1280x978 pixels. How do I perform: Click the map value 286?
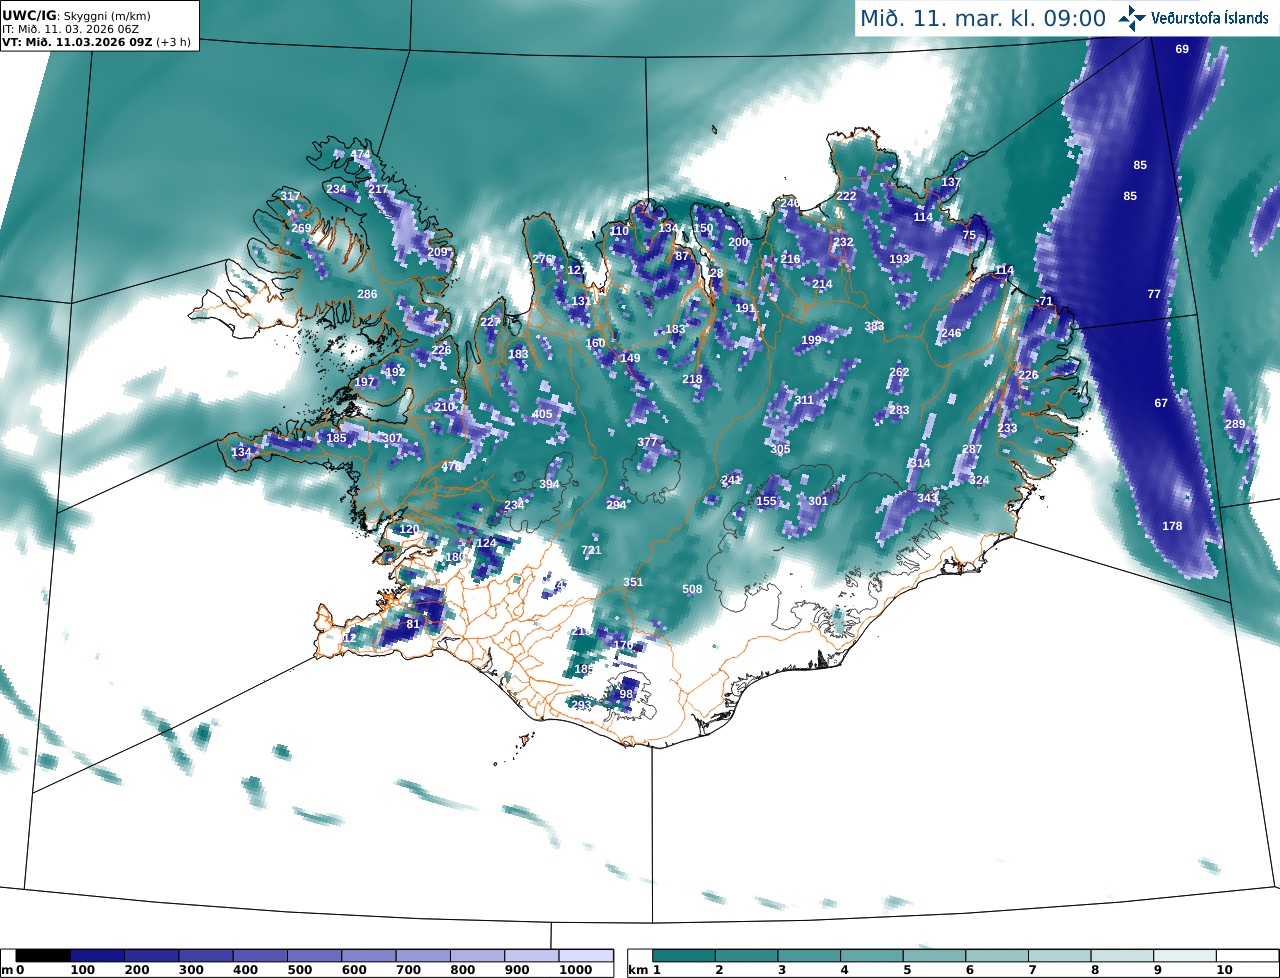(x=367, y=294)
